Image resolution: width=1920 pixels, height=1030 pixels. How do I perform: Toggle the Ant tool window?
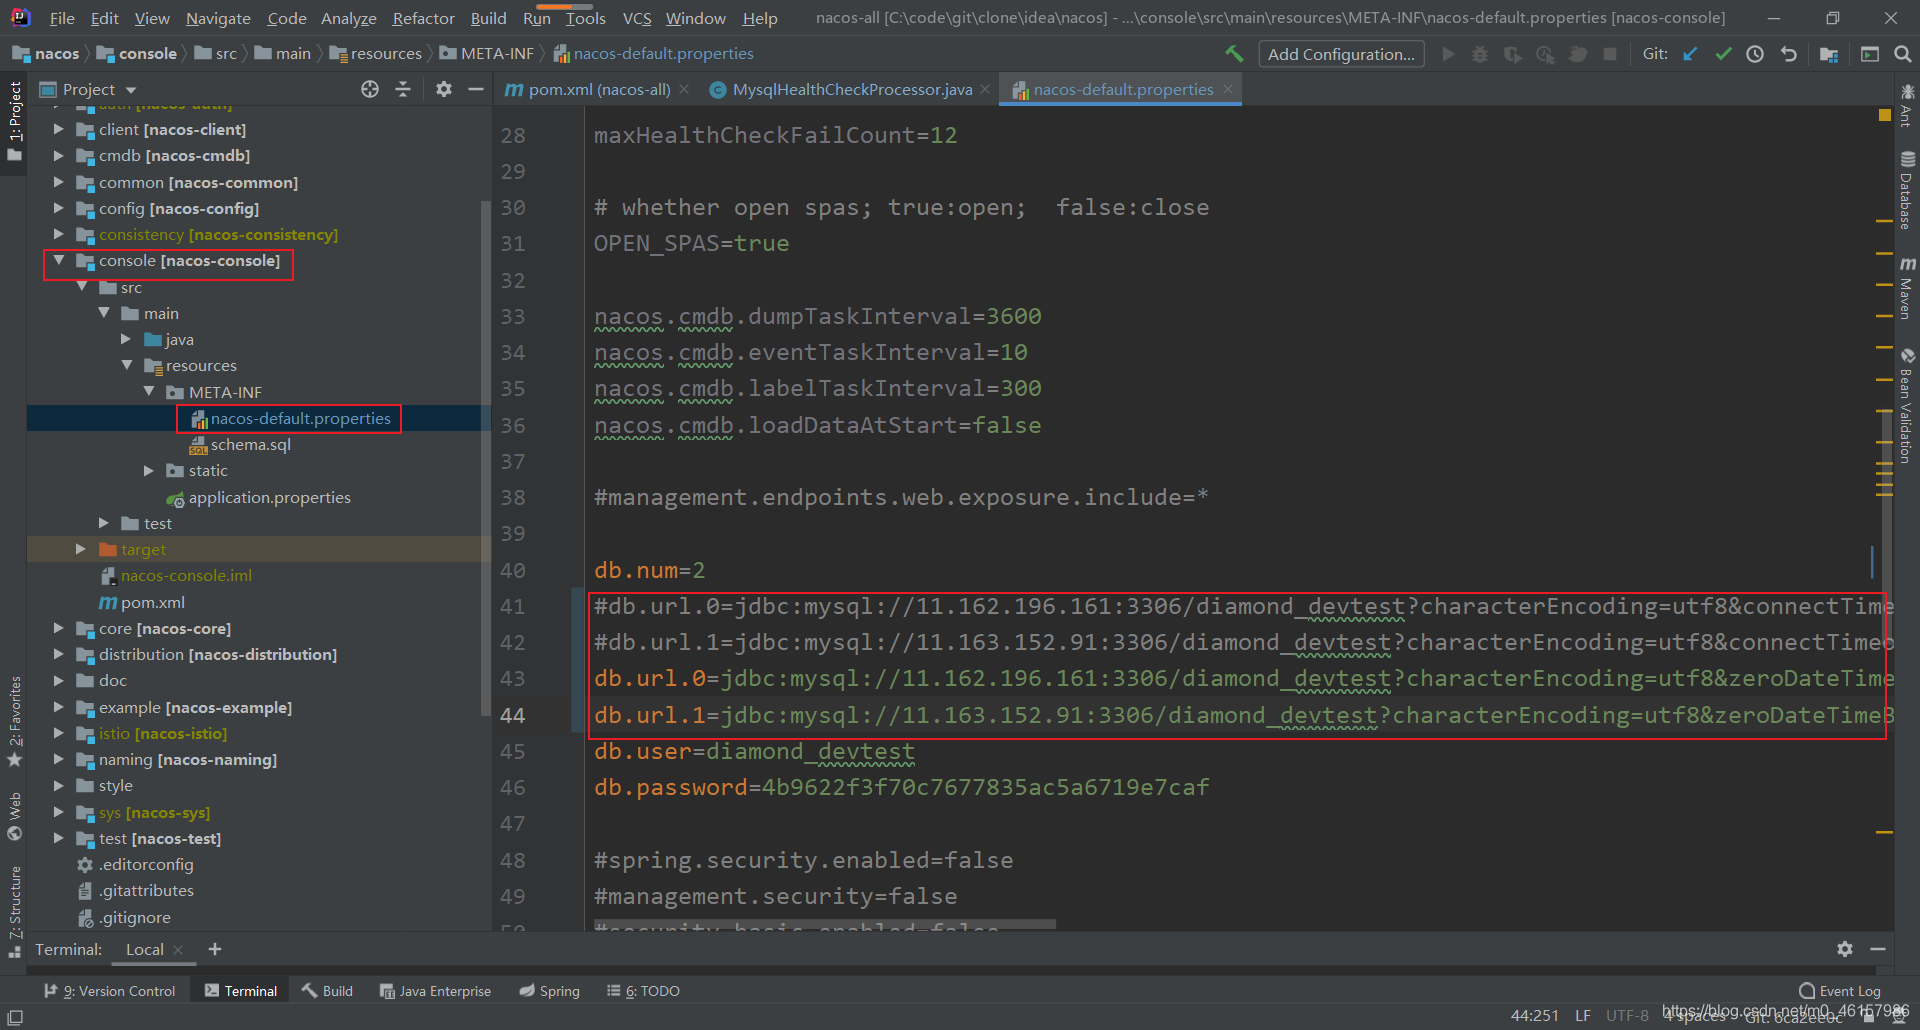[x=1907, y=106]
